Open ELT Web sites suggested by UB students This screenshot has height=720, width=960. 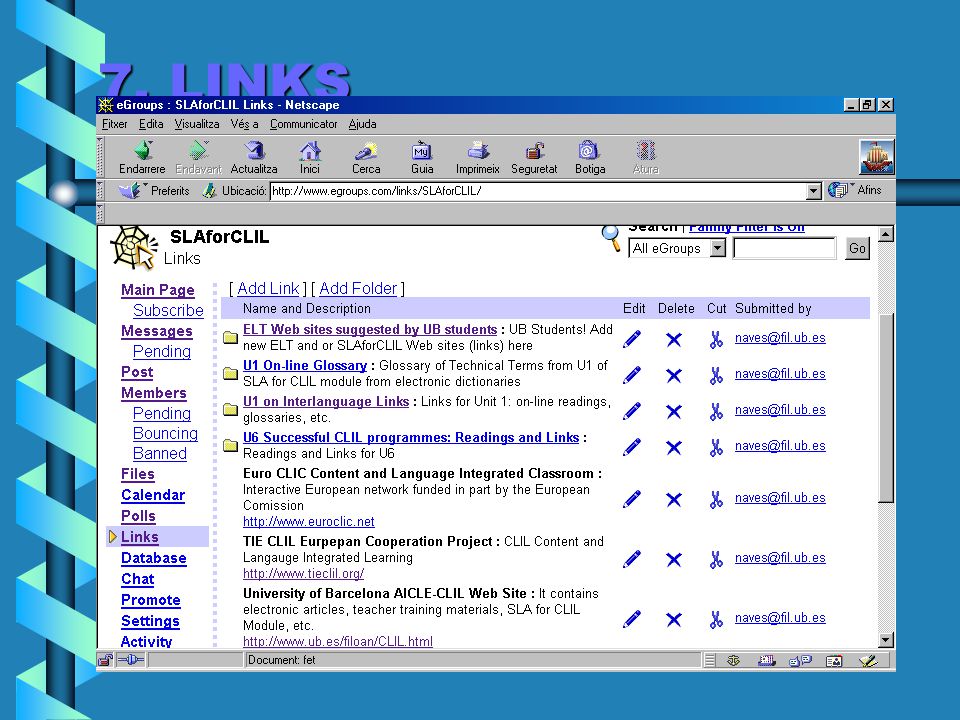pyautogui.click(x=370, y=329)
